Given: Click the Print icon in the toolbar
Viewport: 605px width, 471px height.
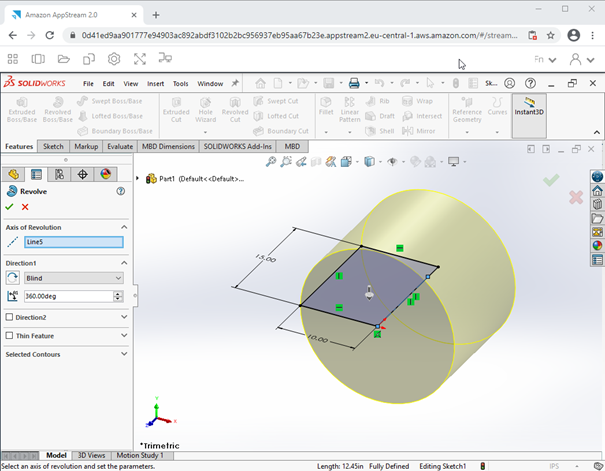Looking at the screenshot, I should pos(354,83).
